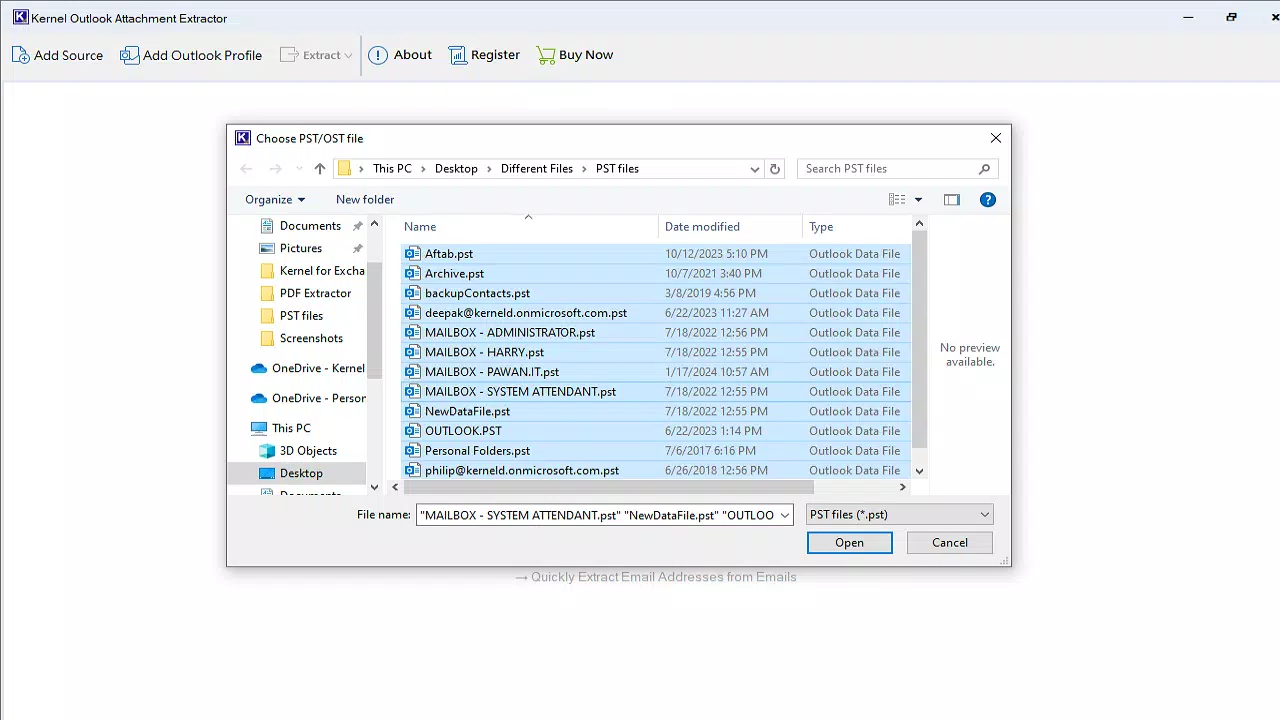Click the Pictures folder icon in sidebar

click(x=267, y=248)
